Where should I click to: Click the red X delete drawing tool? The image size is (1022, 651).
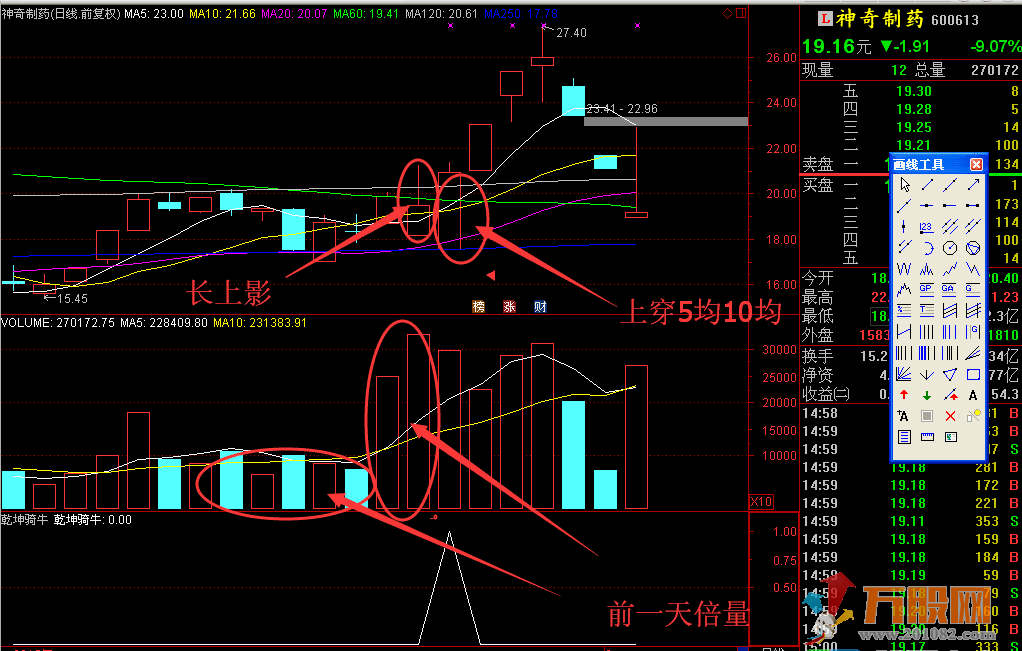950,416
